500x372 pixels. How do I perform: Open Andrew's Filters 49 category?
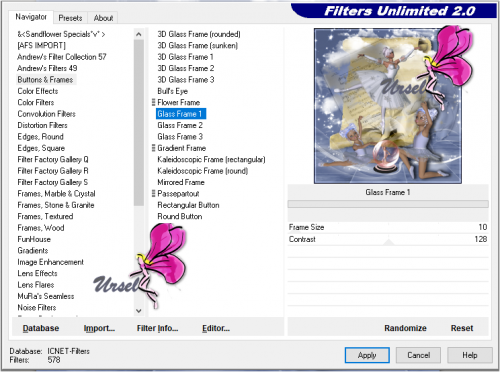(x=47, y=68)
